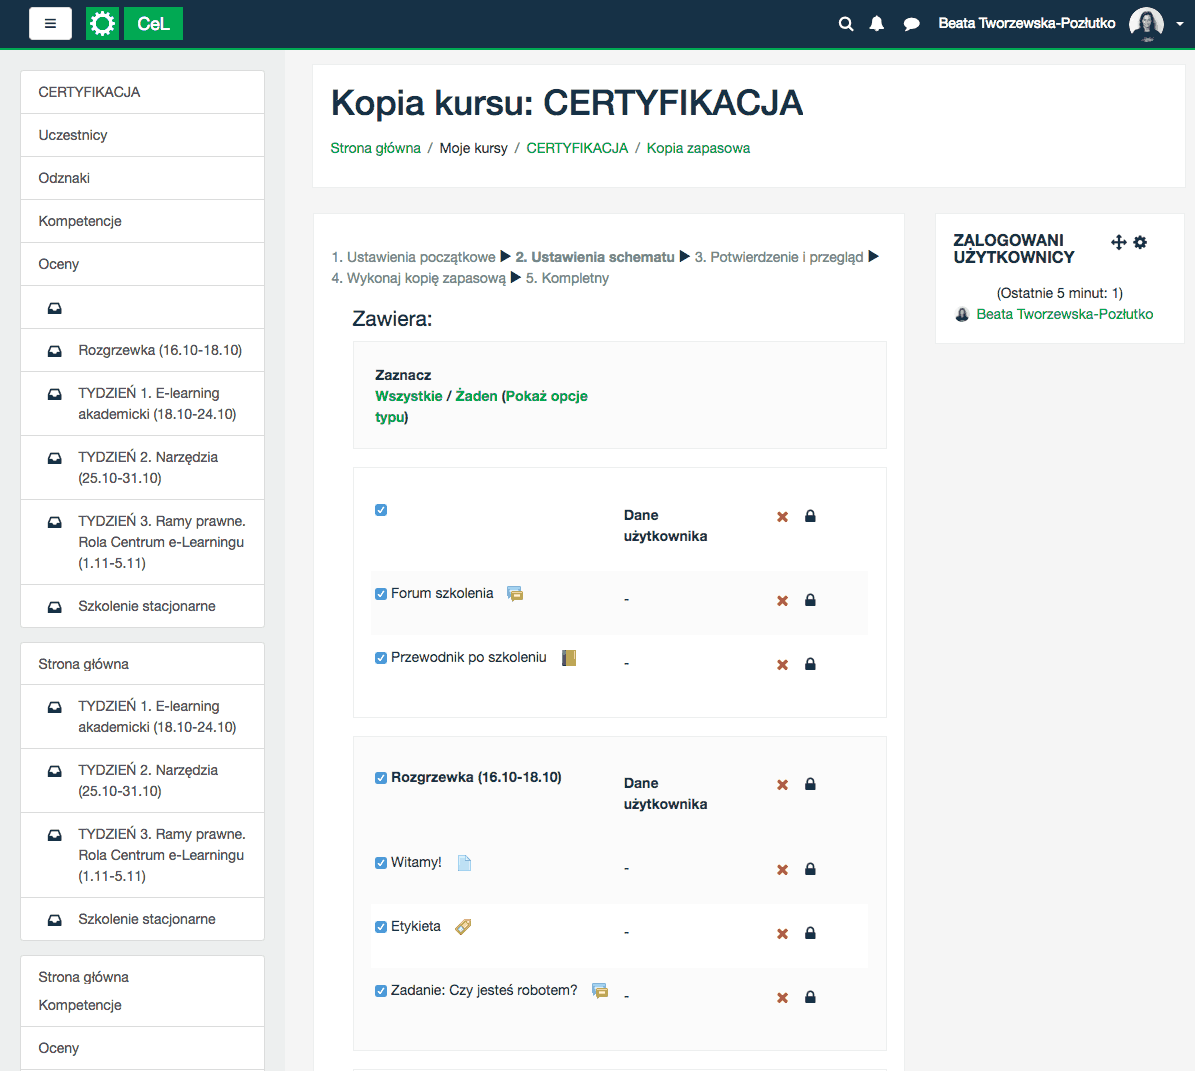Viewport: 1195px width, 1071px height.
Task: Go to CERTYFIKACJA breadcrumb link
Action: click(x=577, y=148)
